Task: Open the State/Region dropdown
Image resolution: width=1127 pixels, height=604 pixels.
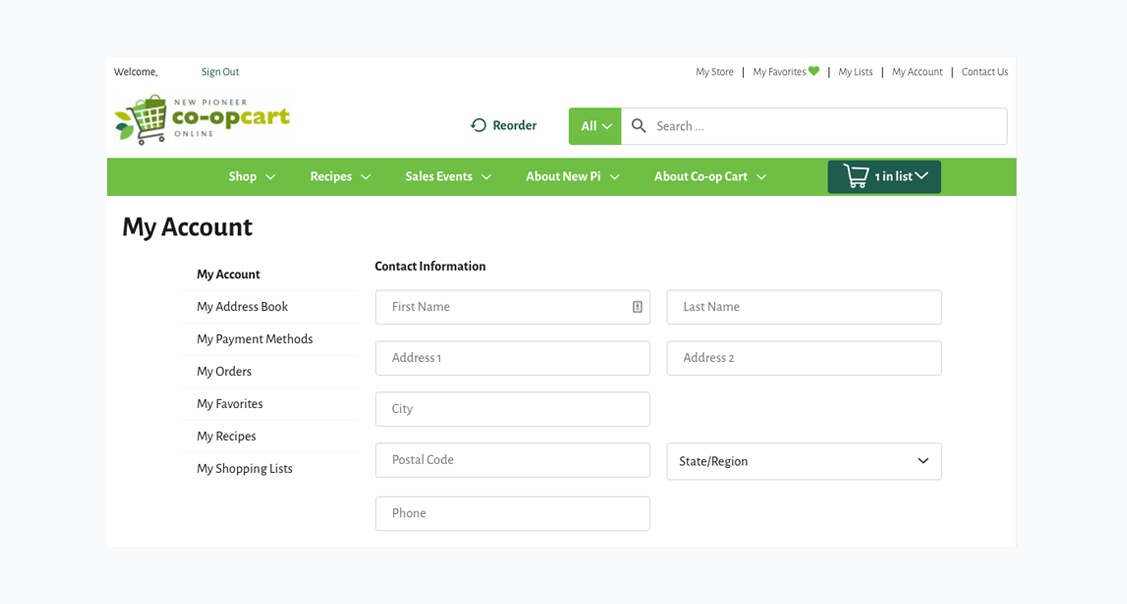Action: pyautogui.click(x=804, y=462)
